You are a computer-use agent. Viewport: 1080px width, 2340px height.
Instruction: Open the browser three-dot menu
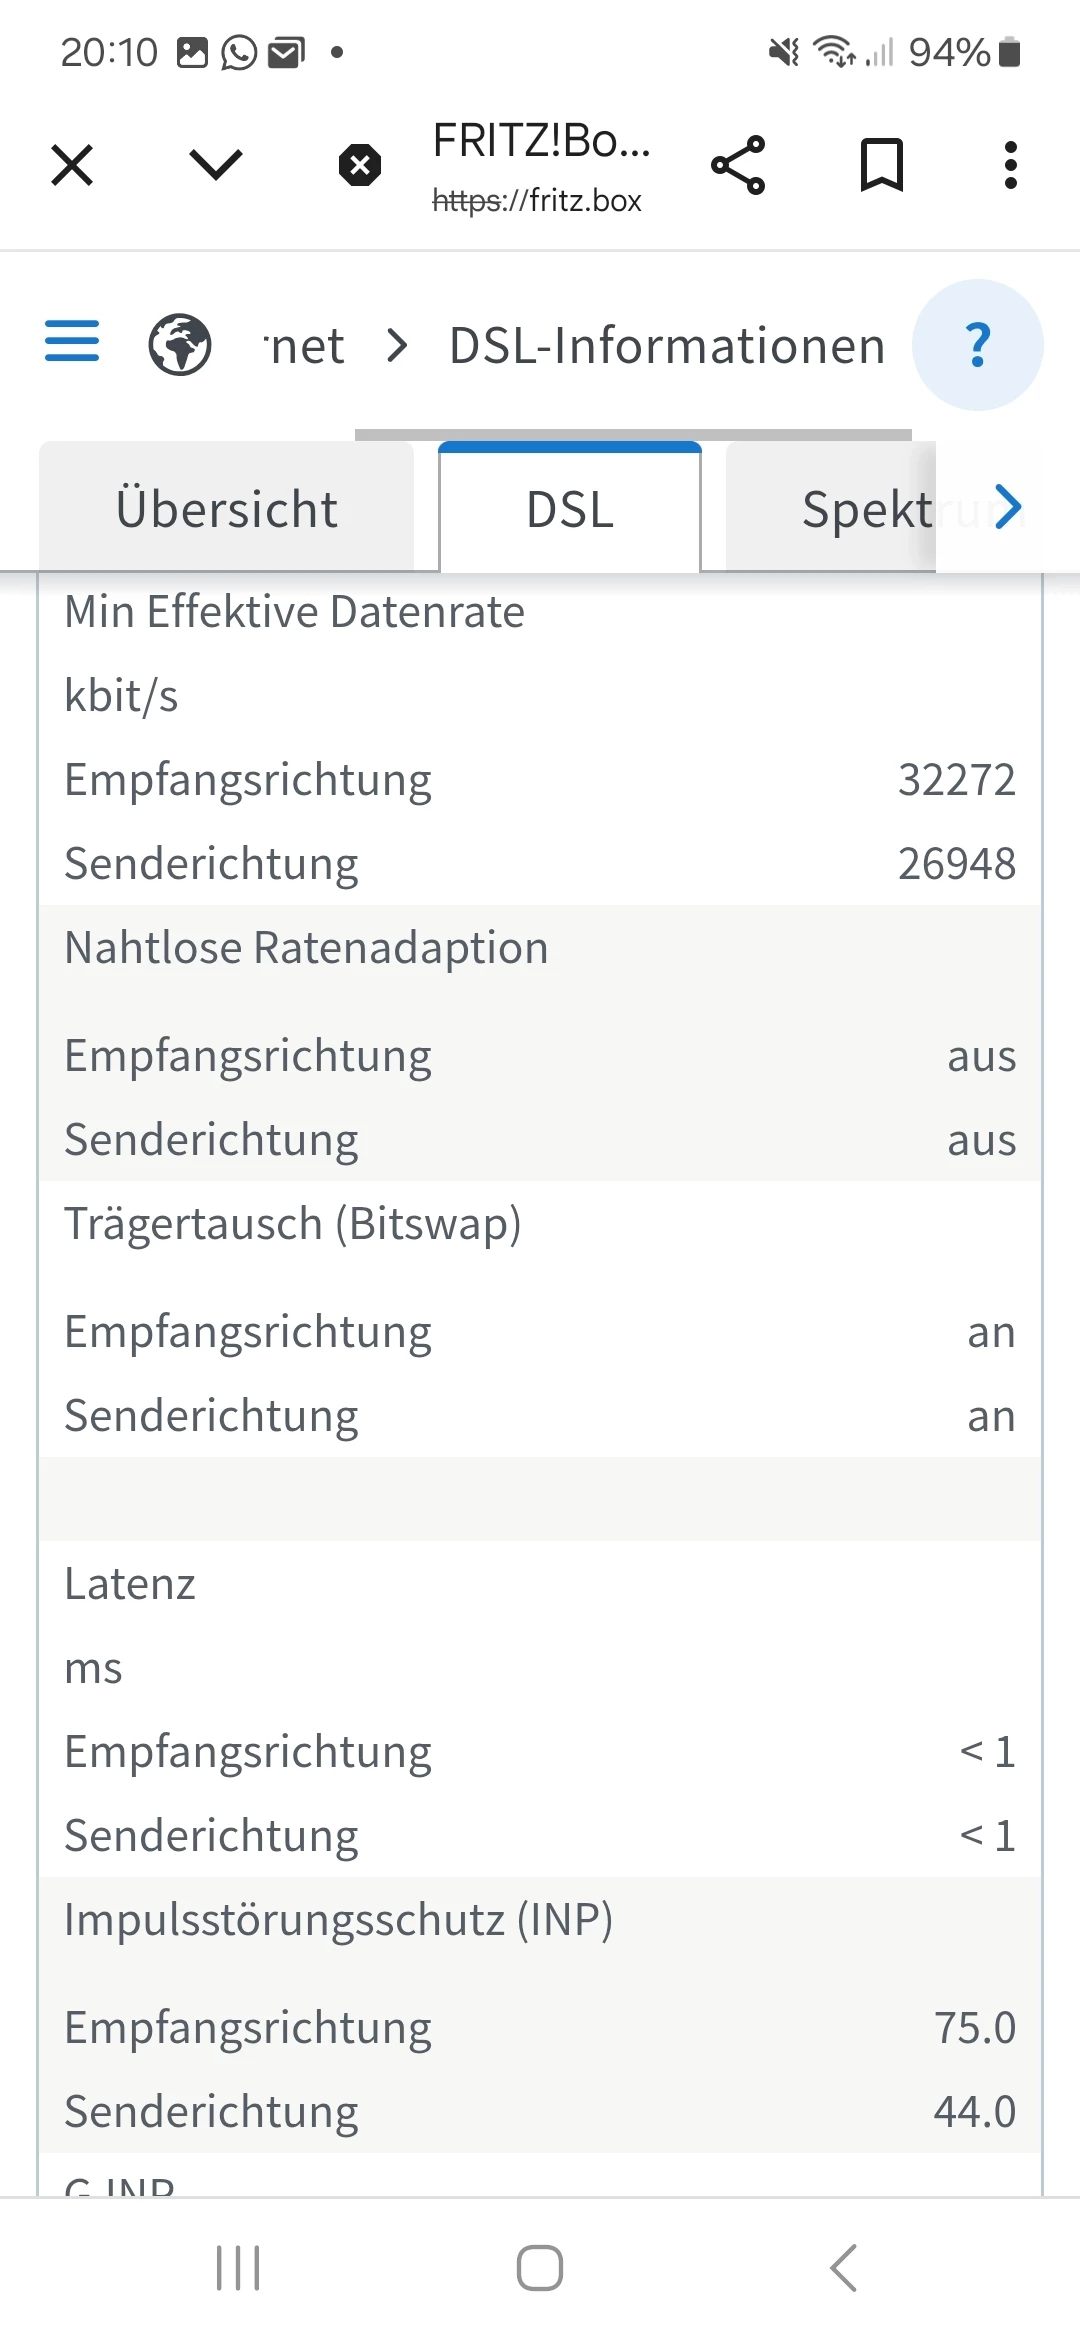[x=1010, y=165]
